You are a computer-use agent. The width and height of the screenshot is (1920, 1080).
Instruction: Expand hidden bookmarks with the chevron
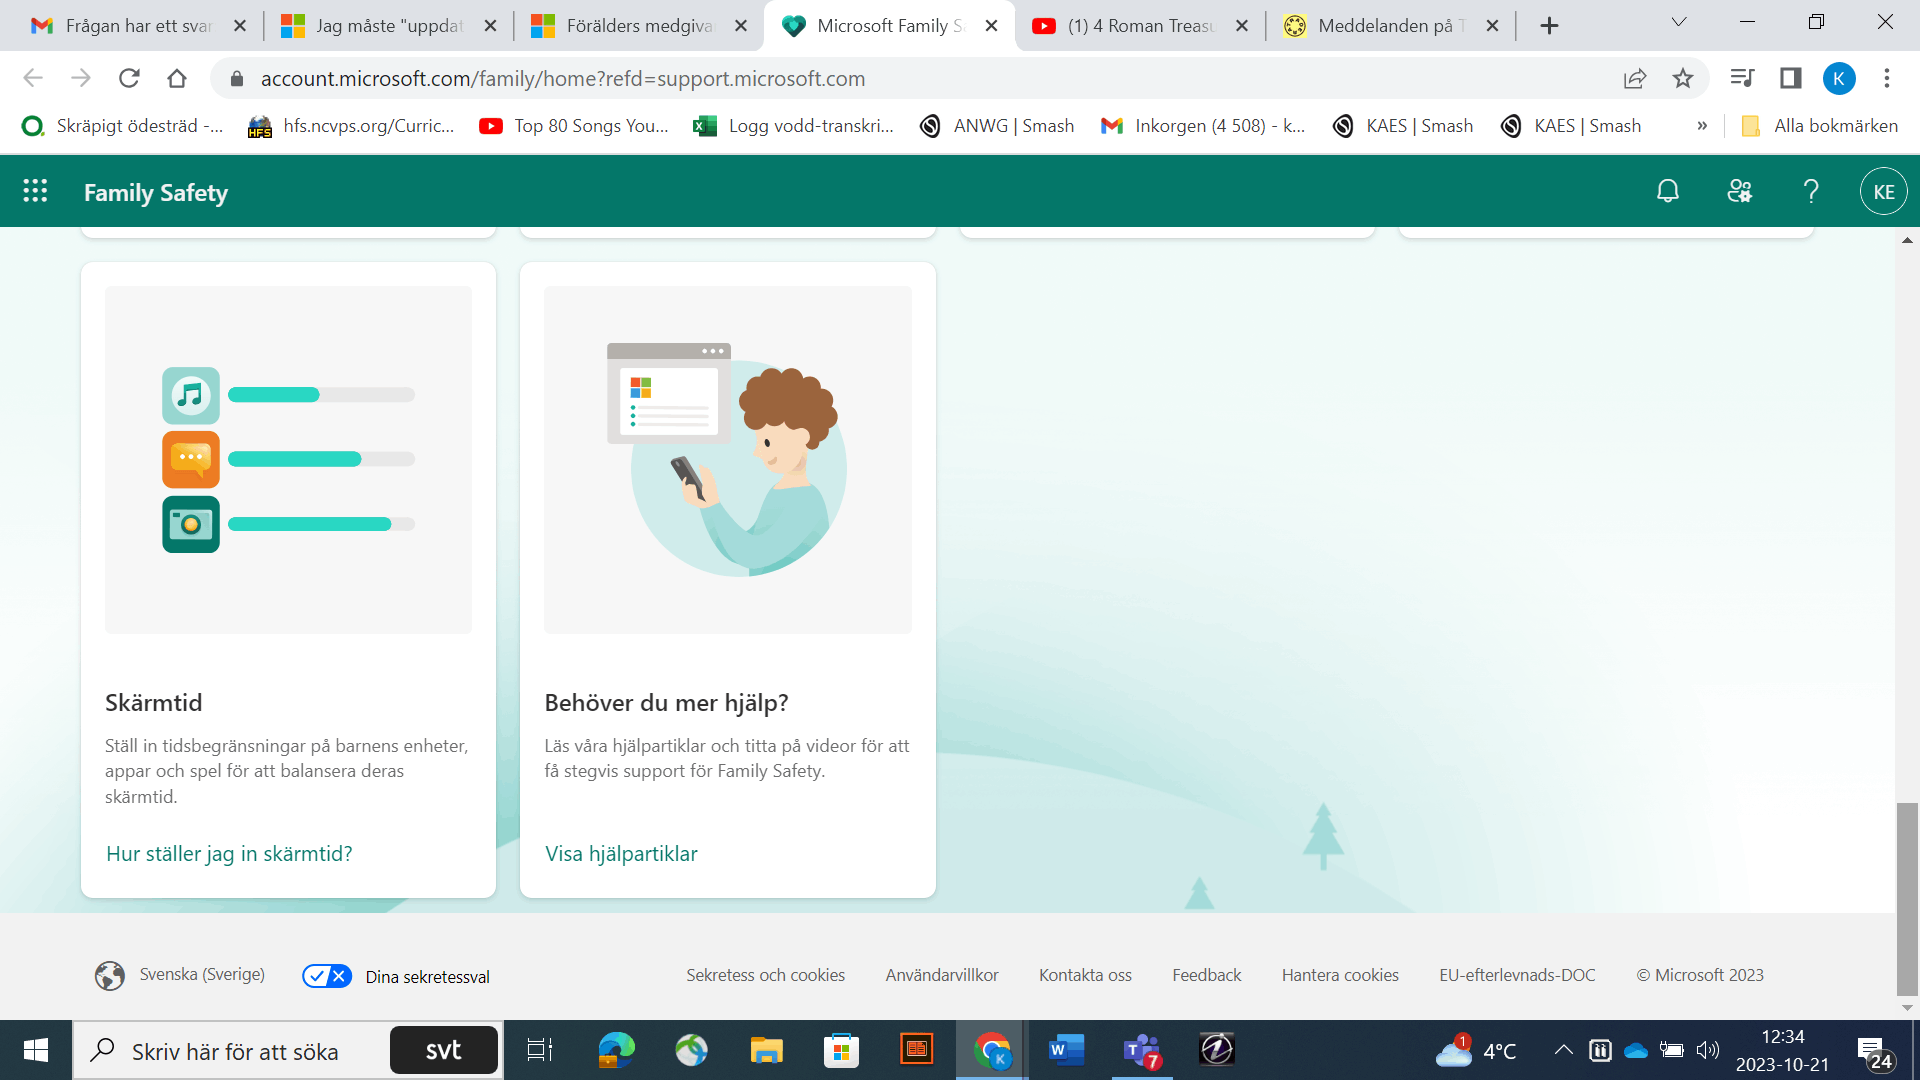(x=1702, y=126)
